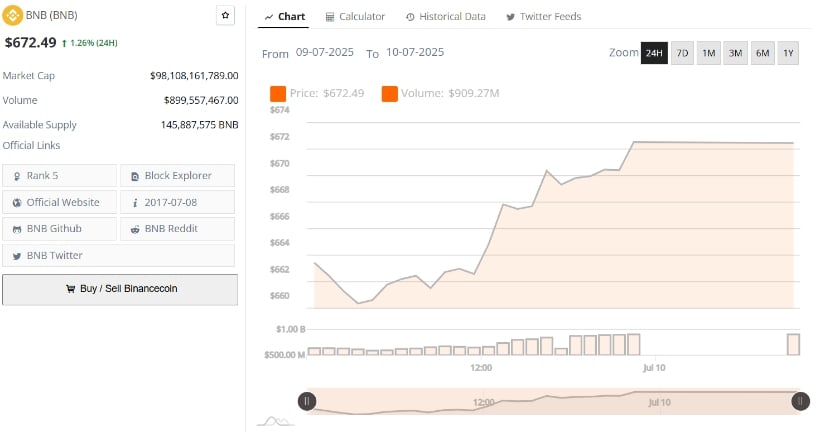Open the BNB Reddit link
825x432 pixels.
pyautogui.click(x=177, y=229)
